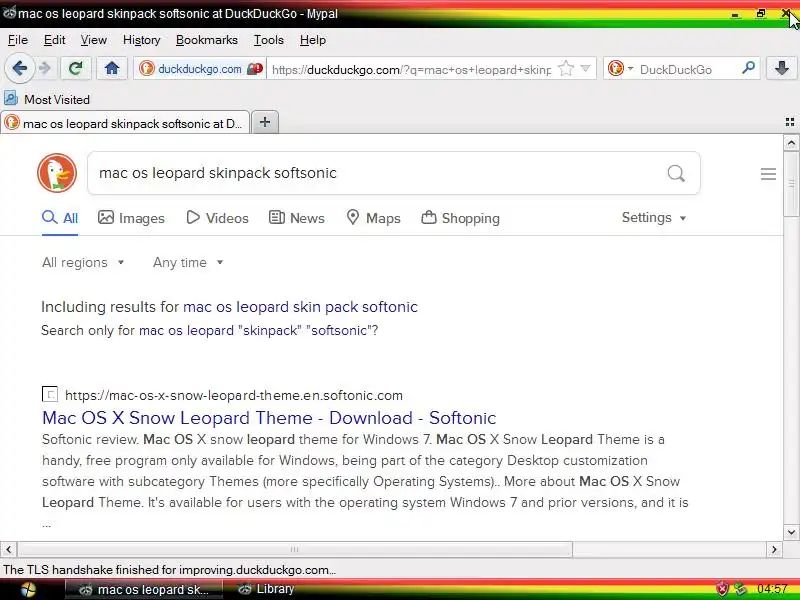Open the Bookmarks menu
This screenshot has height=600, width=800.
tap(207, 40)
